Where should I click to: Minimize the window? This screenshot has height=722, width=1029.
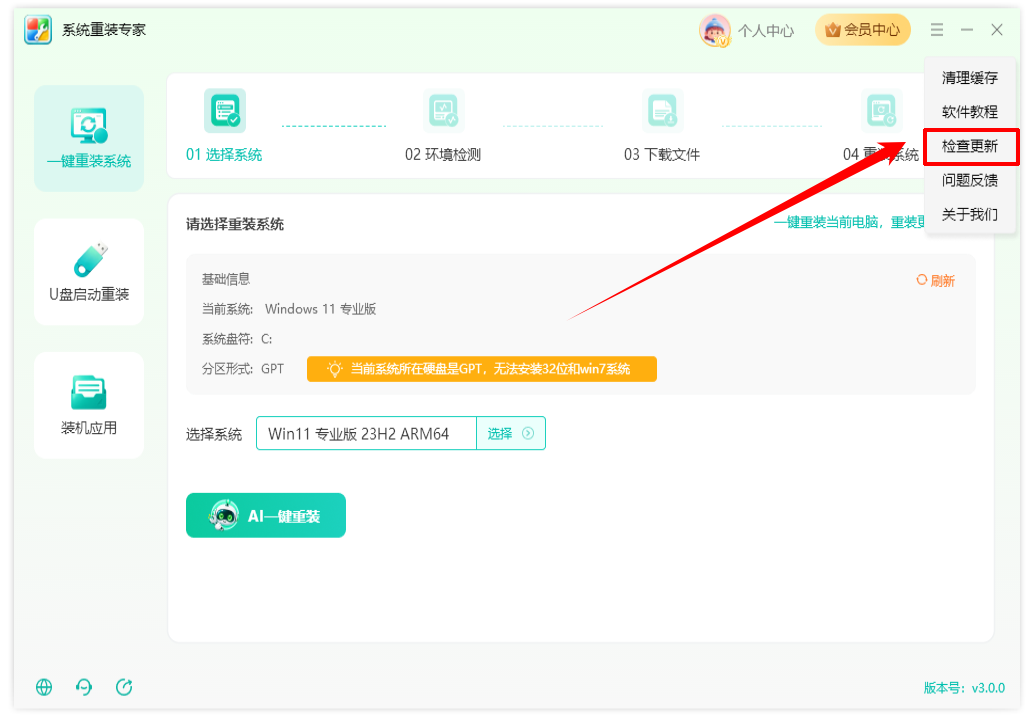click(967, 30)
